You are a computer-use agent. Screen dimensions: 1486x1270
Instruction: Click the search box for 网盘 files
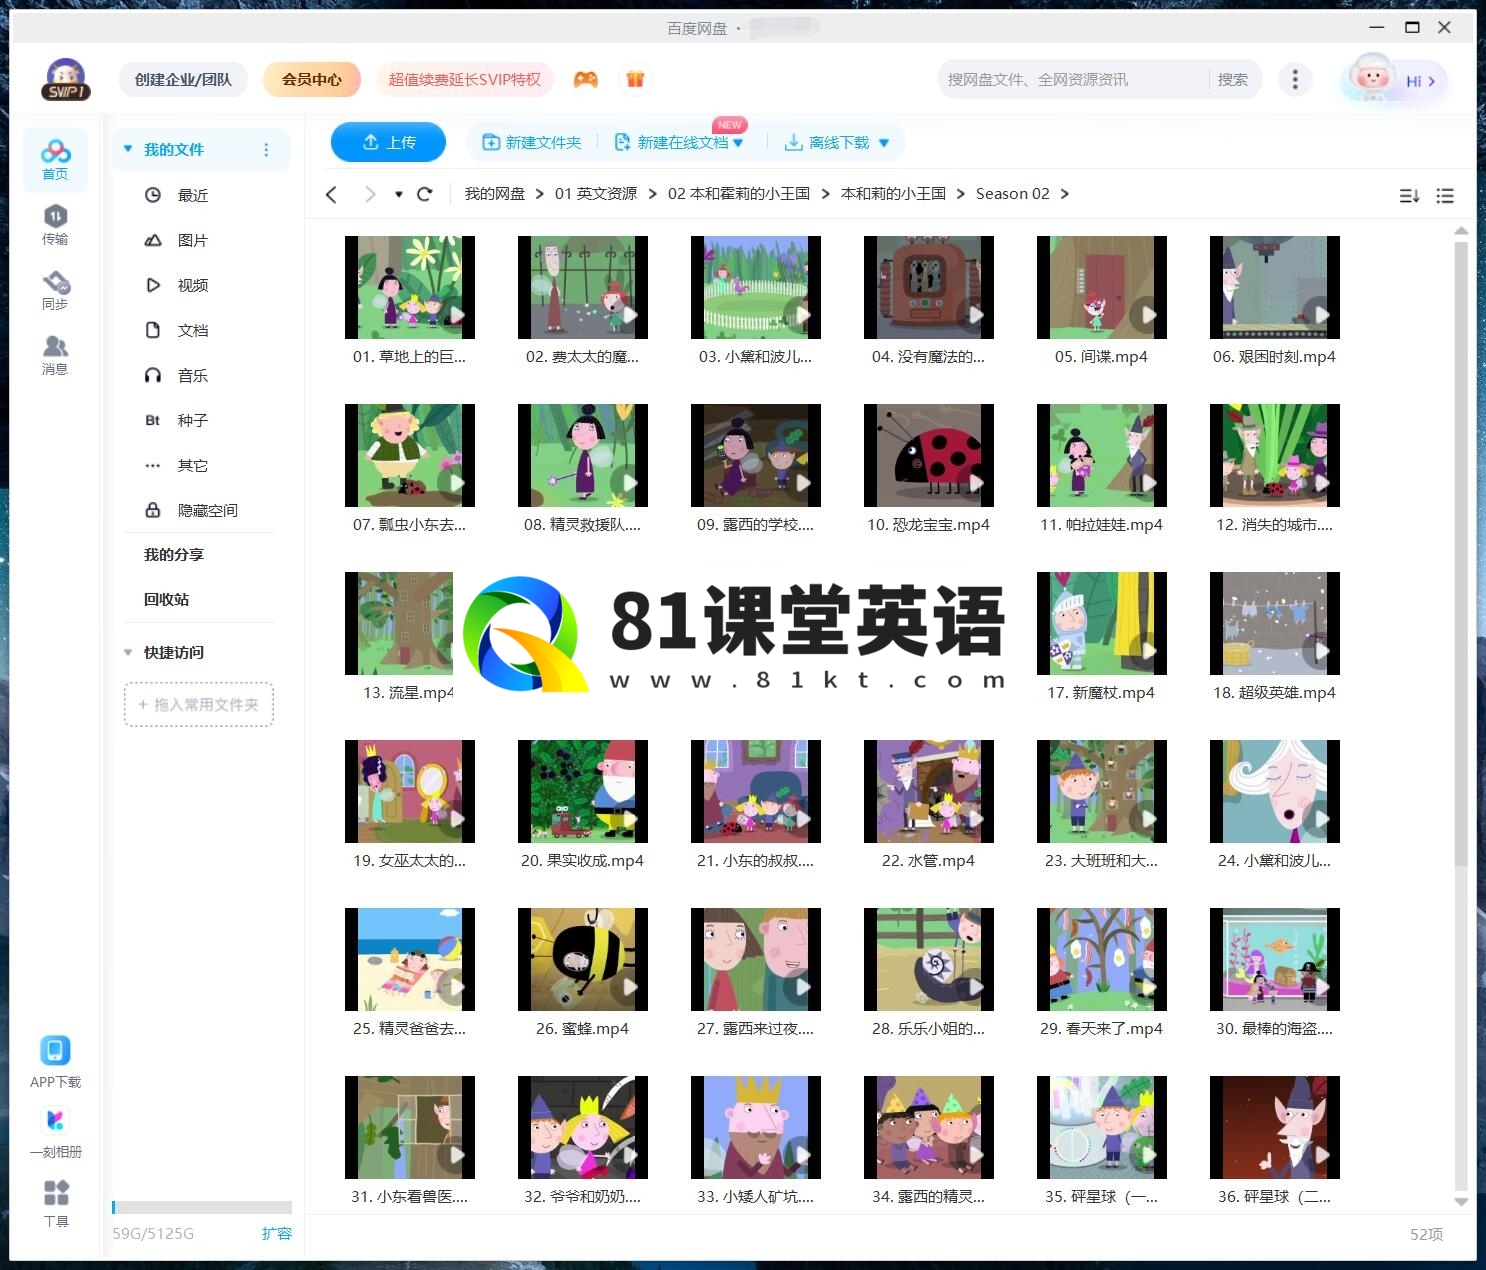pyautogui.click(x=1070, y=80)
